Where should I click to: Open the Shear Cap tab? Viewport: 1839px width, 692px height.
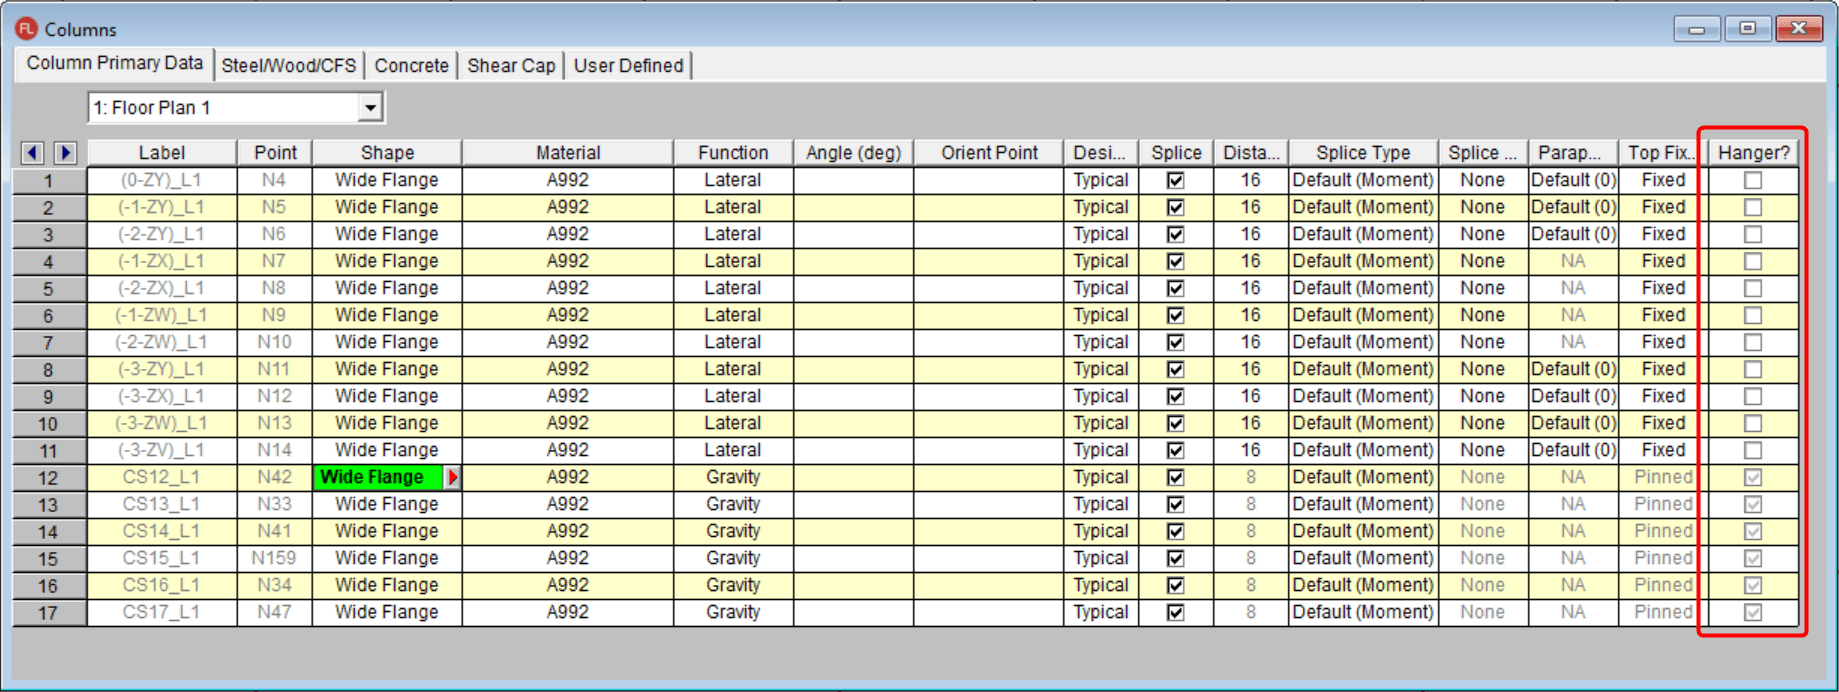point(511,66)
